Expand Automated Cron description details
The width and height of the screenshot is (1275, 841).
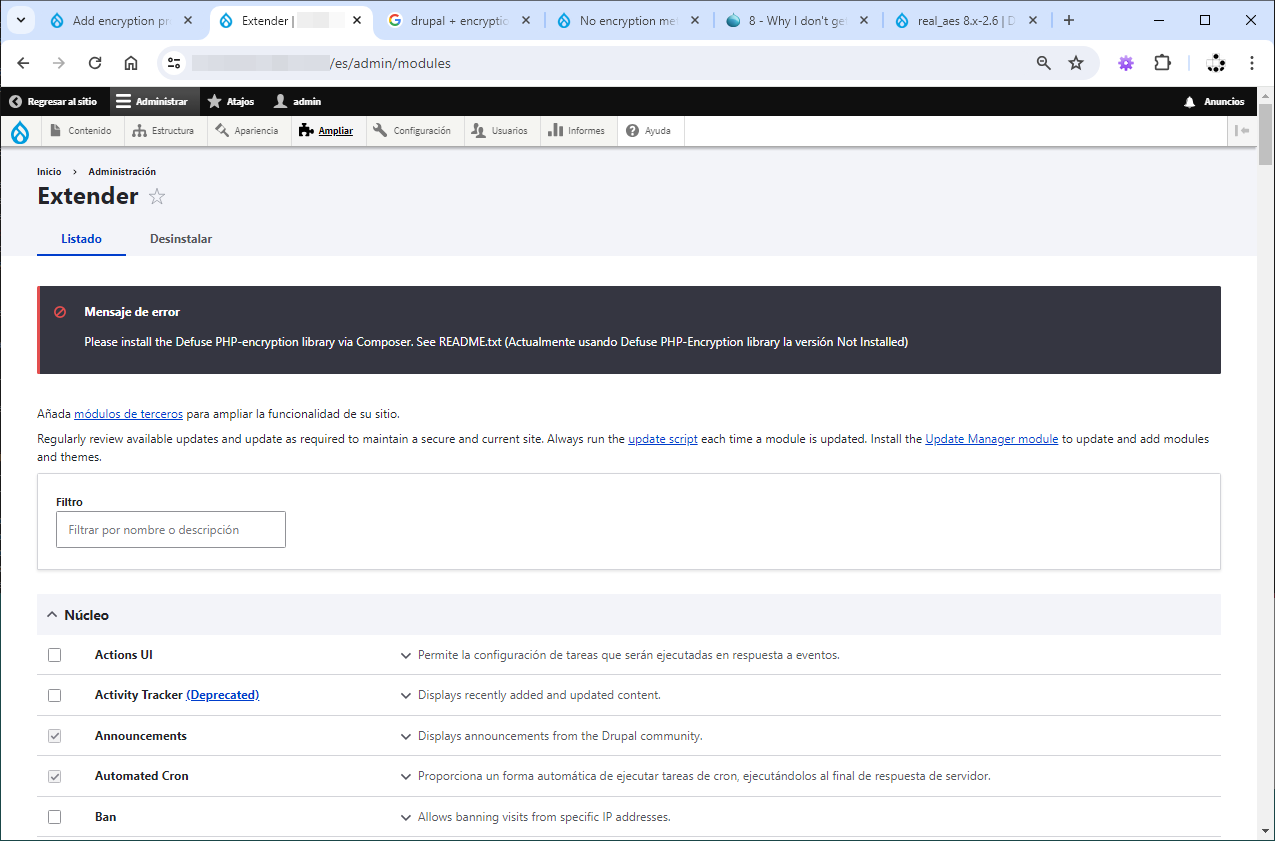tap(406, 777)
